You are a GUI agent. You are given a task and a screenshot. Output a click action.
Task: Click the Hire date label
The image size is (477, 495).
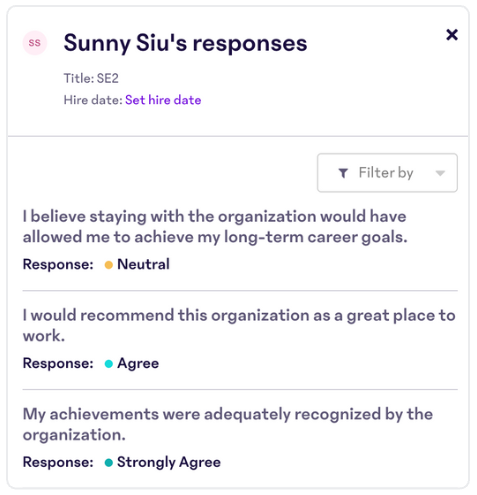[93, 100]
